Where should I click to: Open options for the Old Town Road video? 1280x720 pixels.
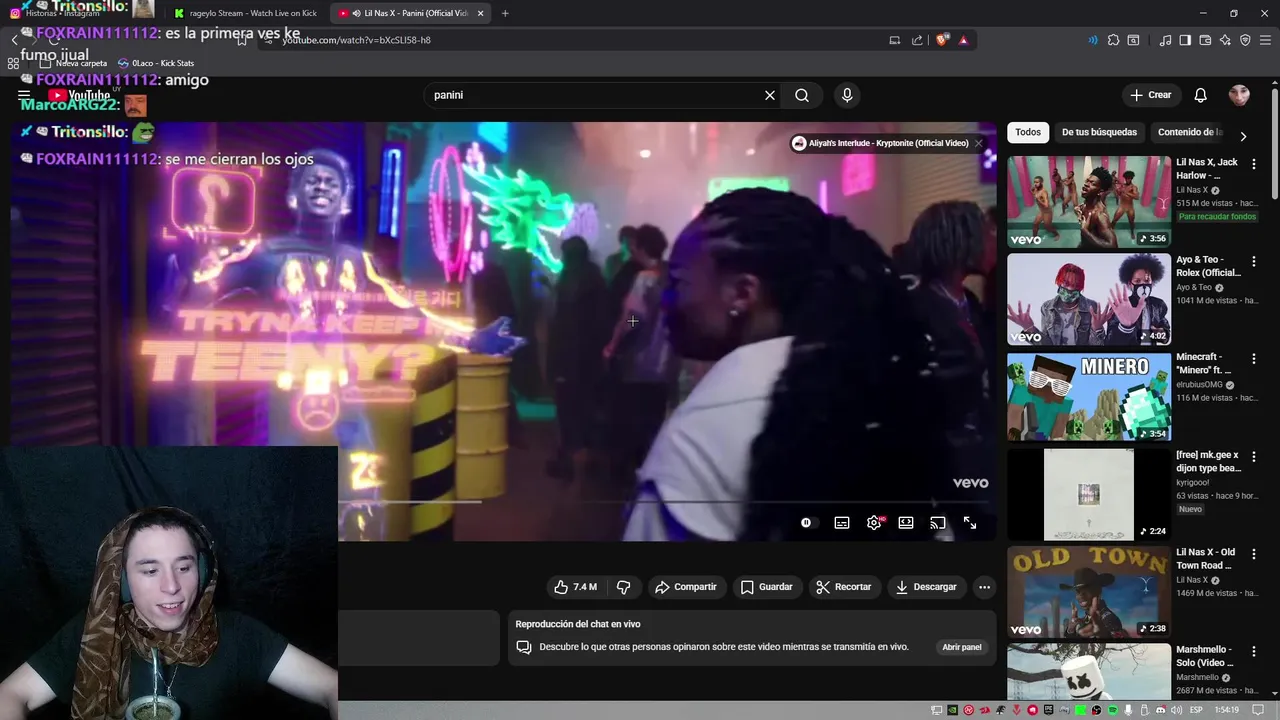[x=1254, y=553]
